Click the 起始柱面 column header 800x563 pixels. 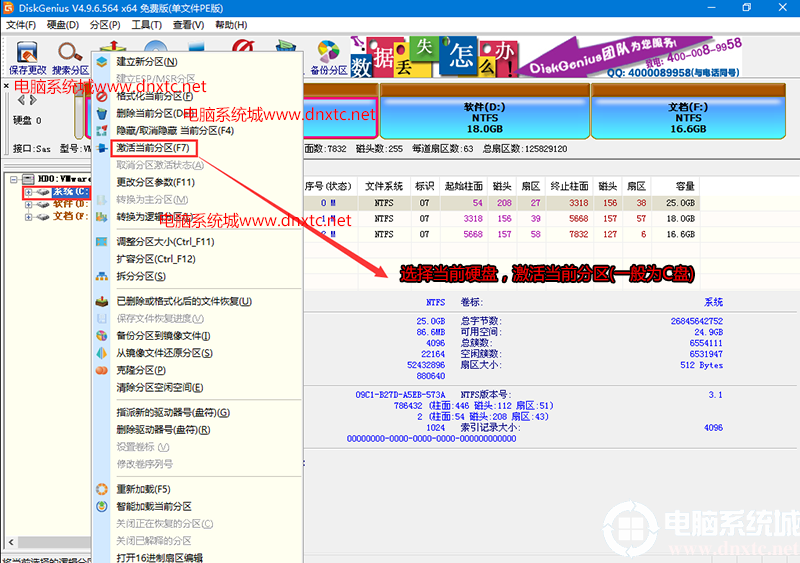pos(463,186)
